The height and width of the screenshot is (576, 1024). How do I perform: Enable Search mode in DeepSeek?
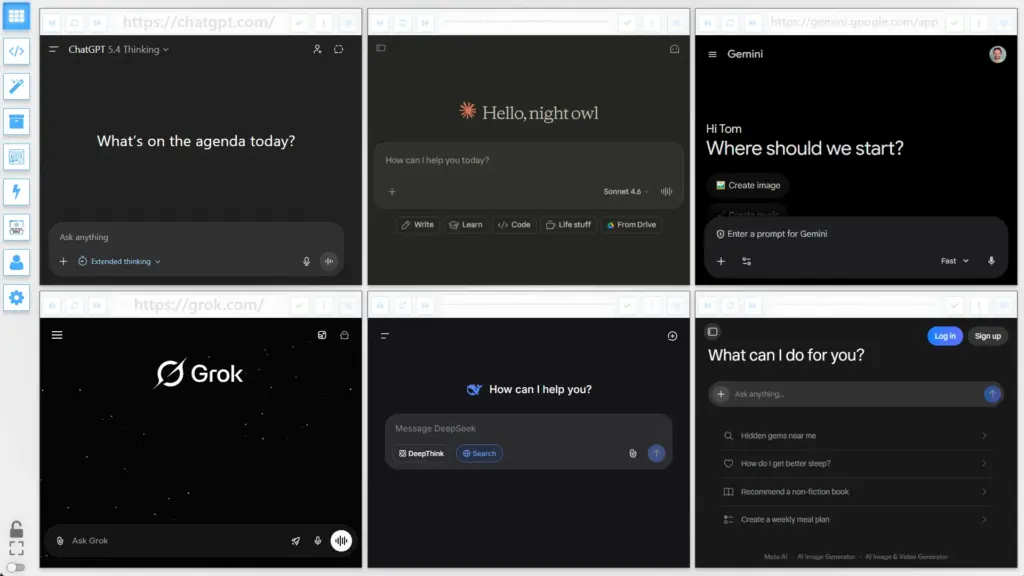478,453
